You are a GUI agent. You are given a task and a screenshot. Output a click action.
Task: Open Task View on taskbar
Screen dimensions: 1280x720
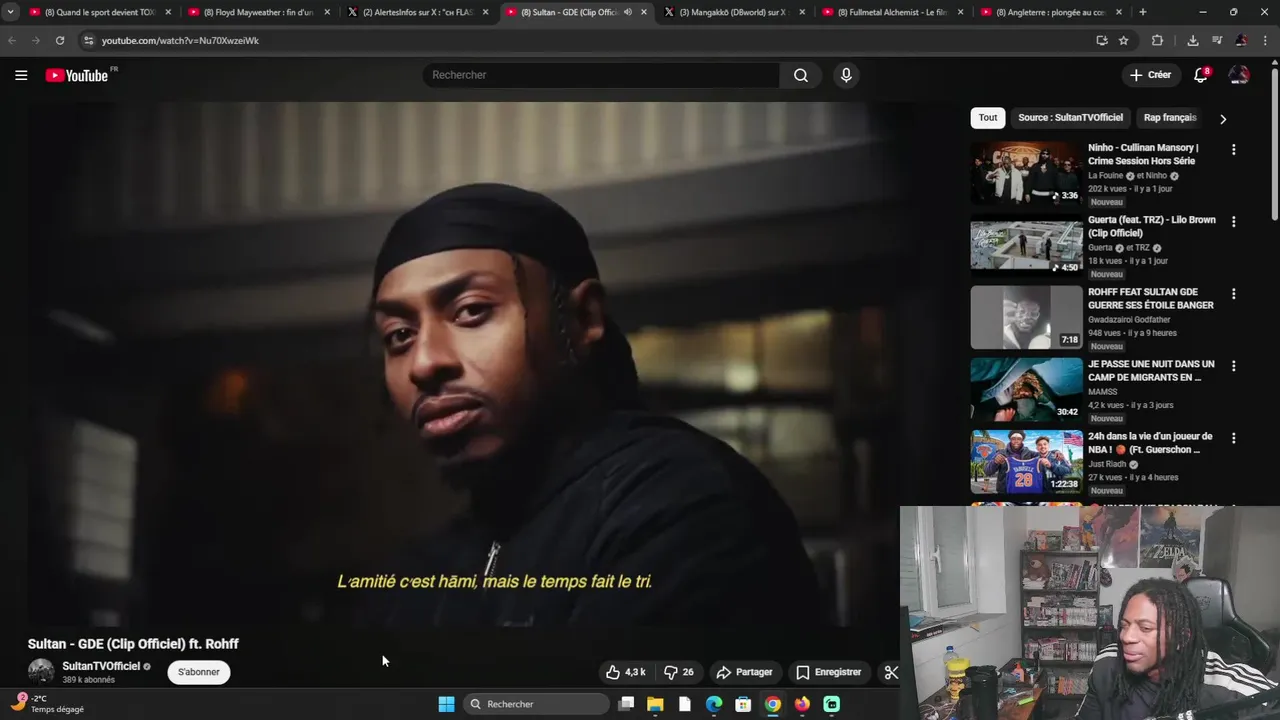(x=626, y=704)
